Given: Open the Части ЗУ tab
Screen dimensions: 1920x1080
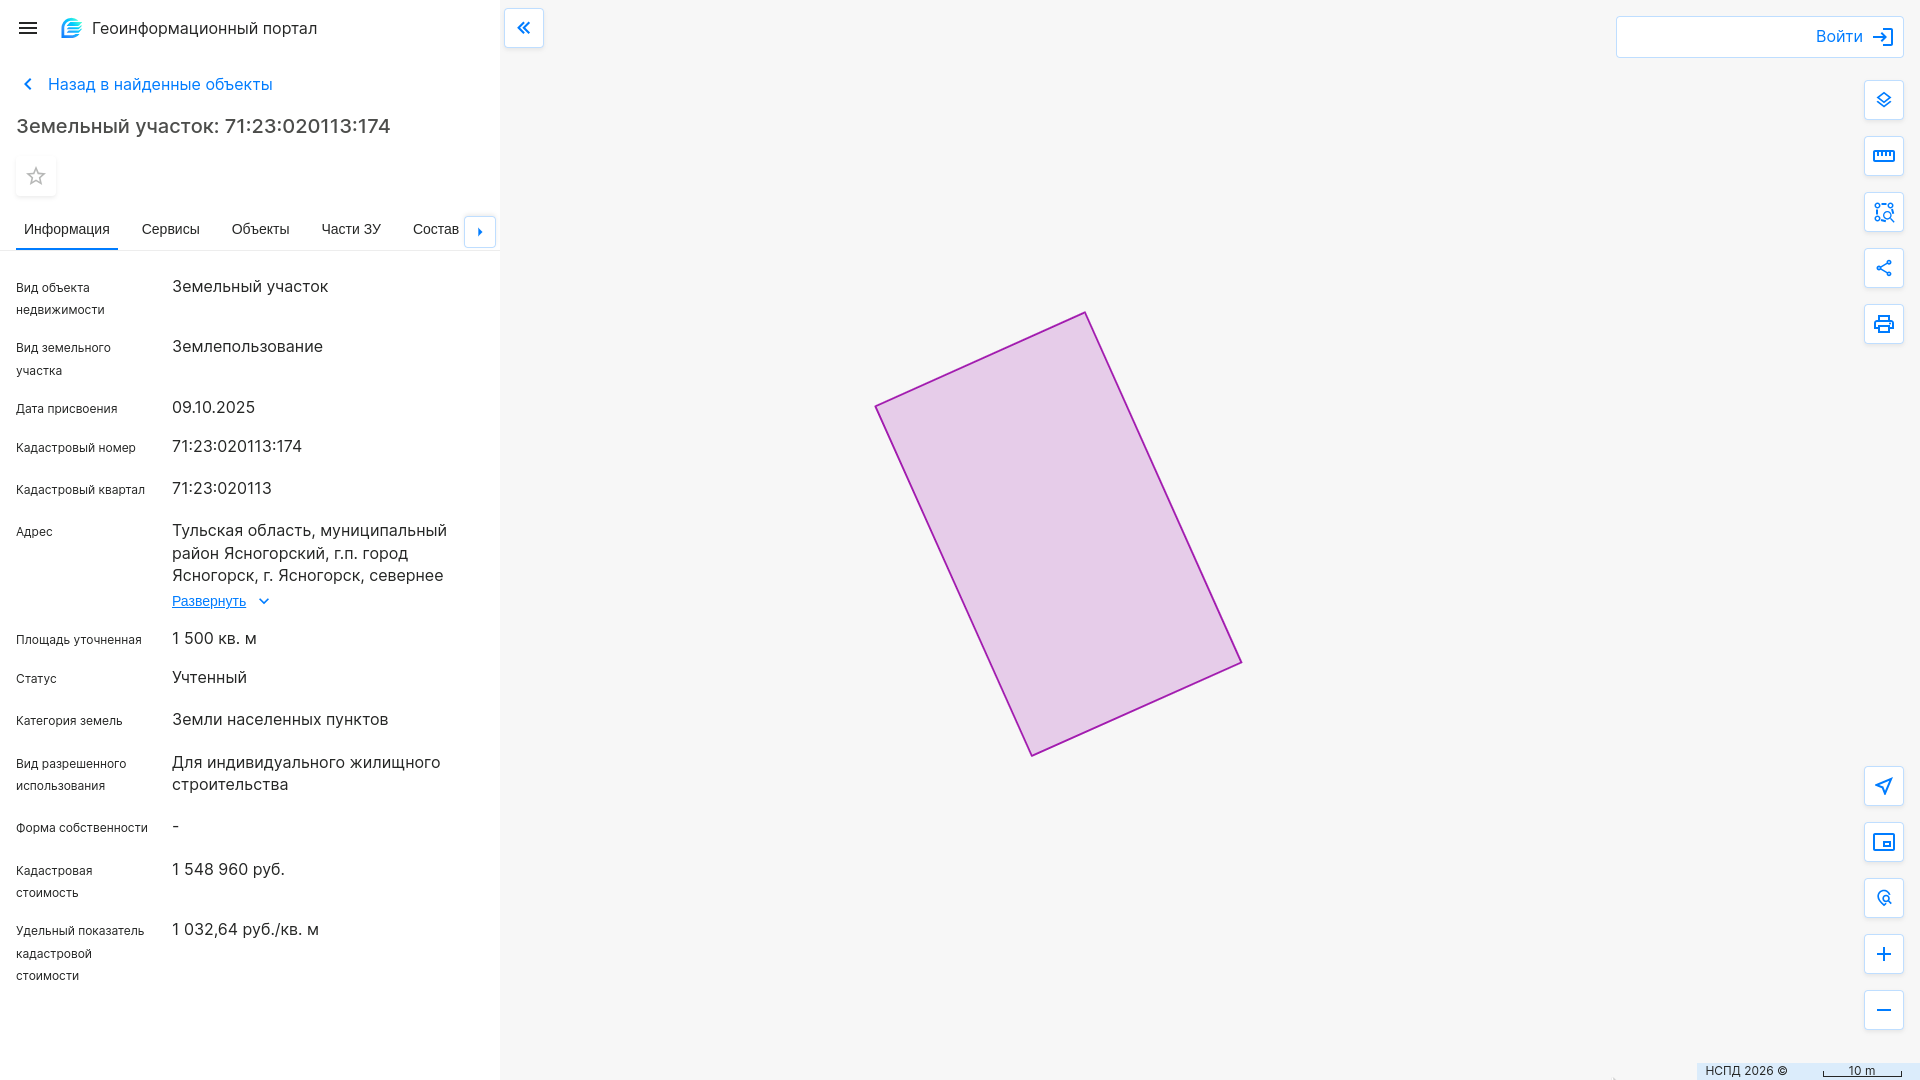Looking at the screenshot, I should coord(351,229).
